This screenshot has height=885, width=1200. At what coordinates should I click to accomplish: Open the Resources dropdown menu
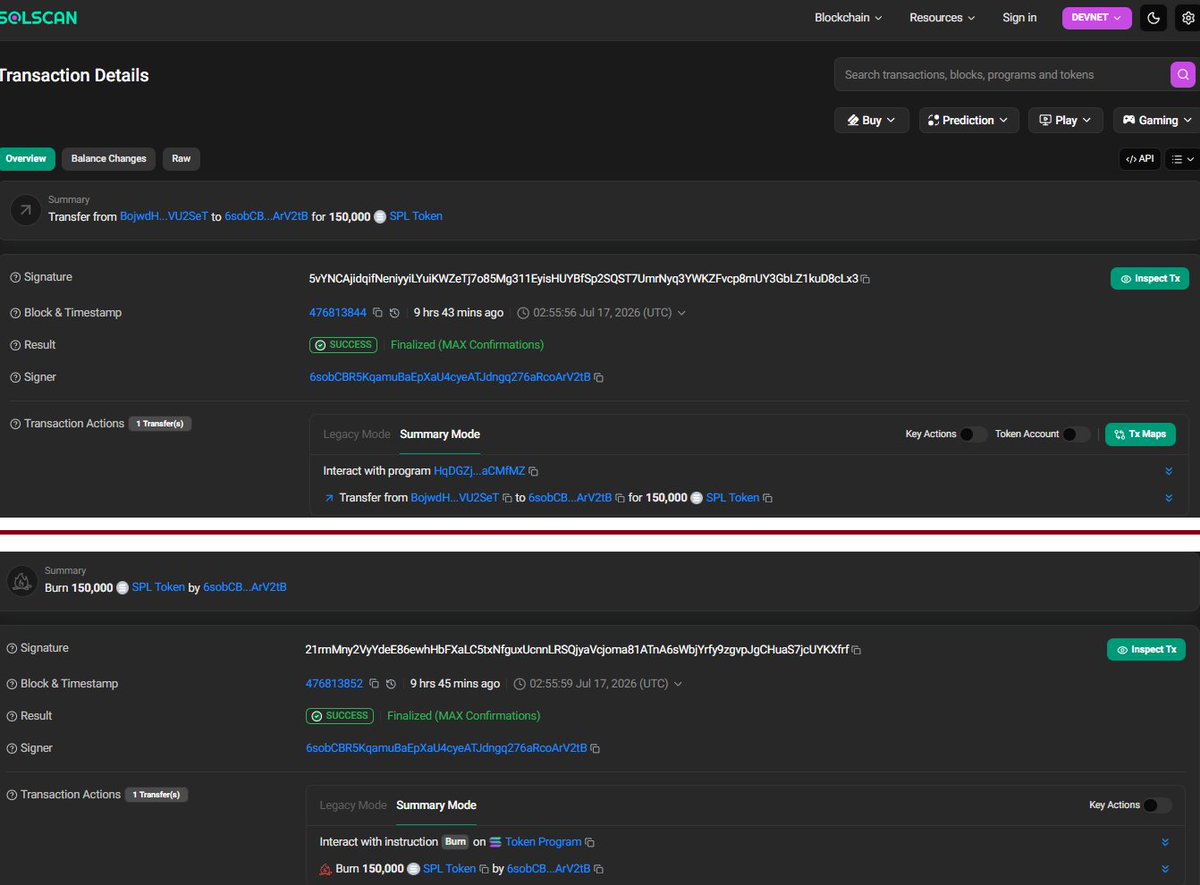(x=942, y=18)
